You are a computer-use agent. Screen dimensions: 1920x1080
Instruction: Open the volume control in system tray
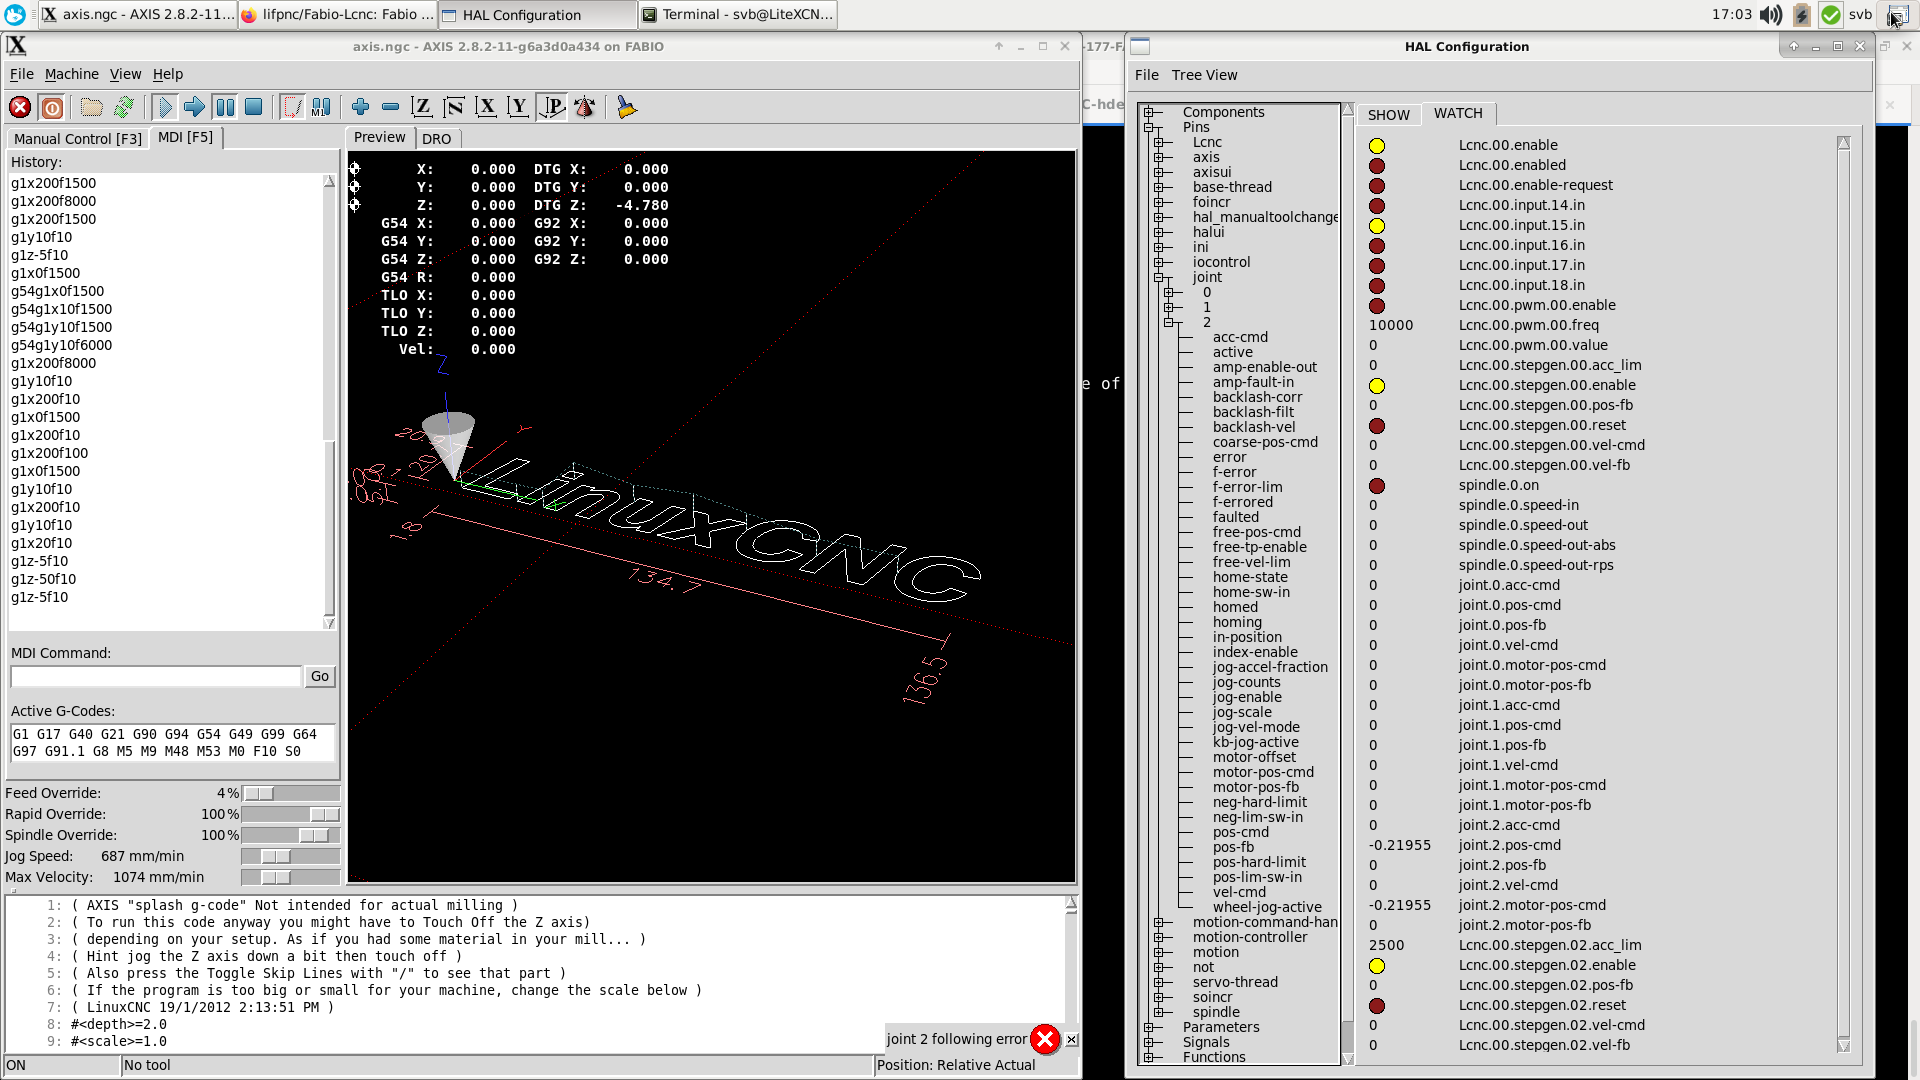[1771, 14]
